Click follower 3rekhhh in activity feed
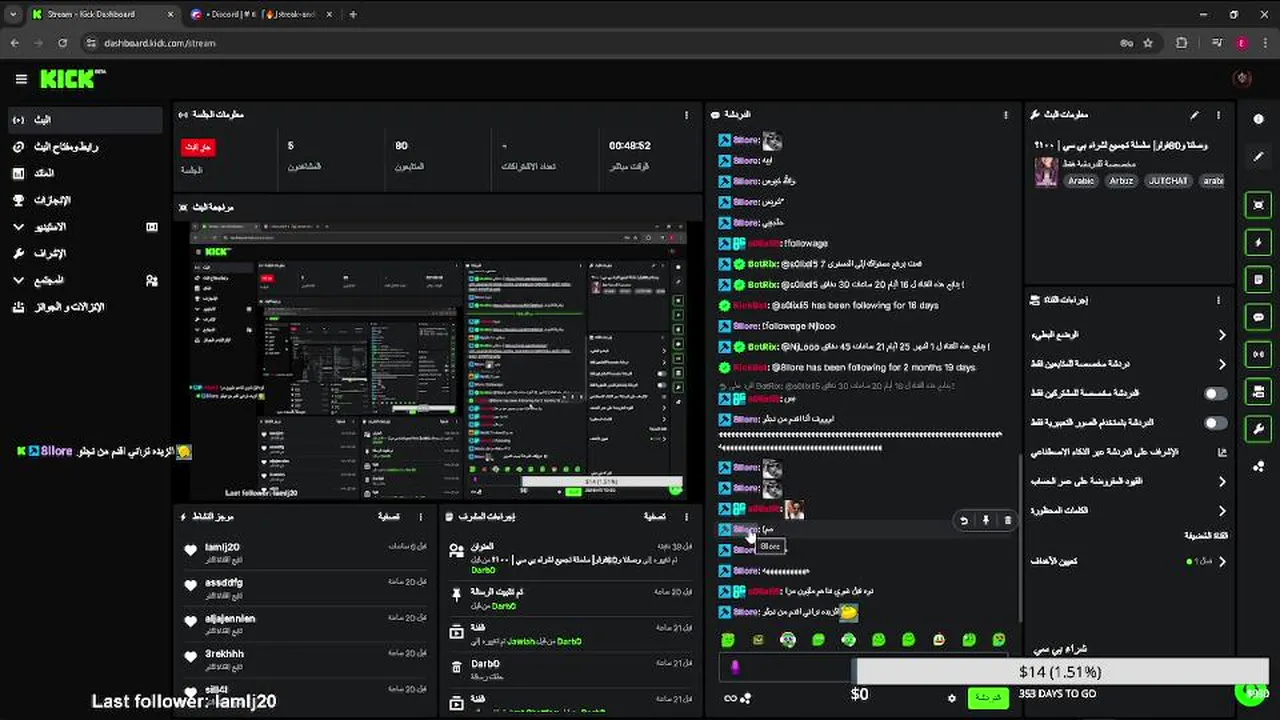The width and height of the screenshot is (1280, 720). [224, 654]
